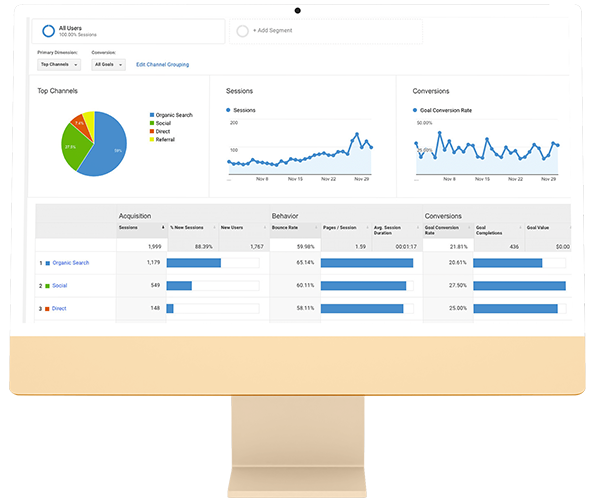Open the Top Channels primary dimension dropdown
This screenshot has width=600, height=500.
(x=59, y=64)
